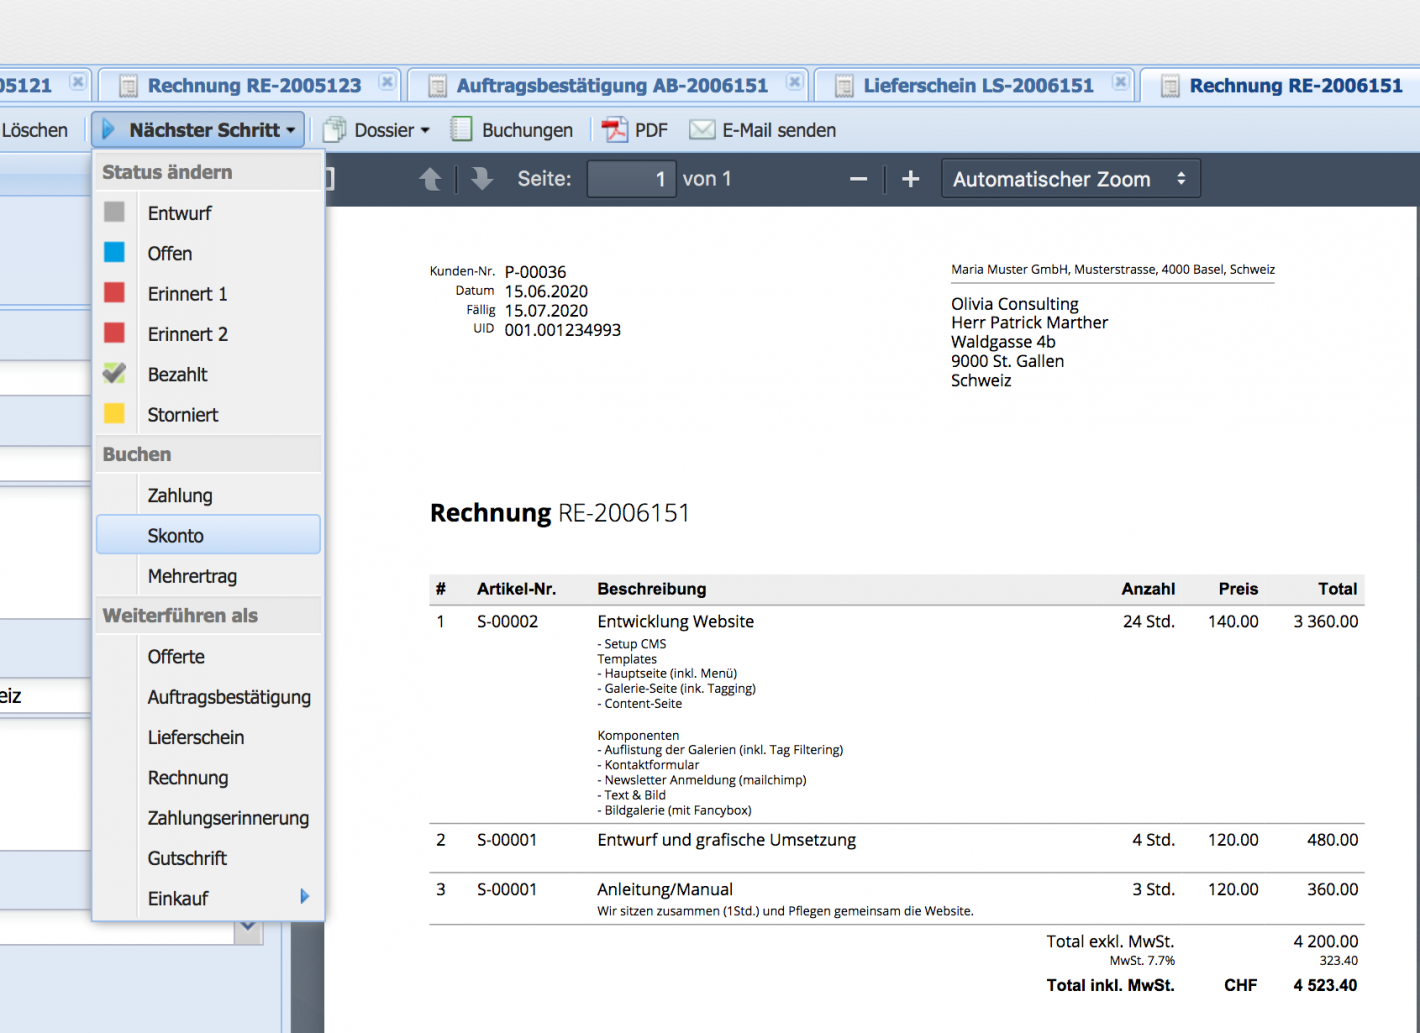
Task: Switch to the Auftragsbestätigung AB-2006151 tab
Action: pyautogui.click(x=612, y=85)
